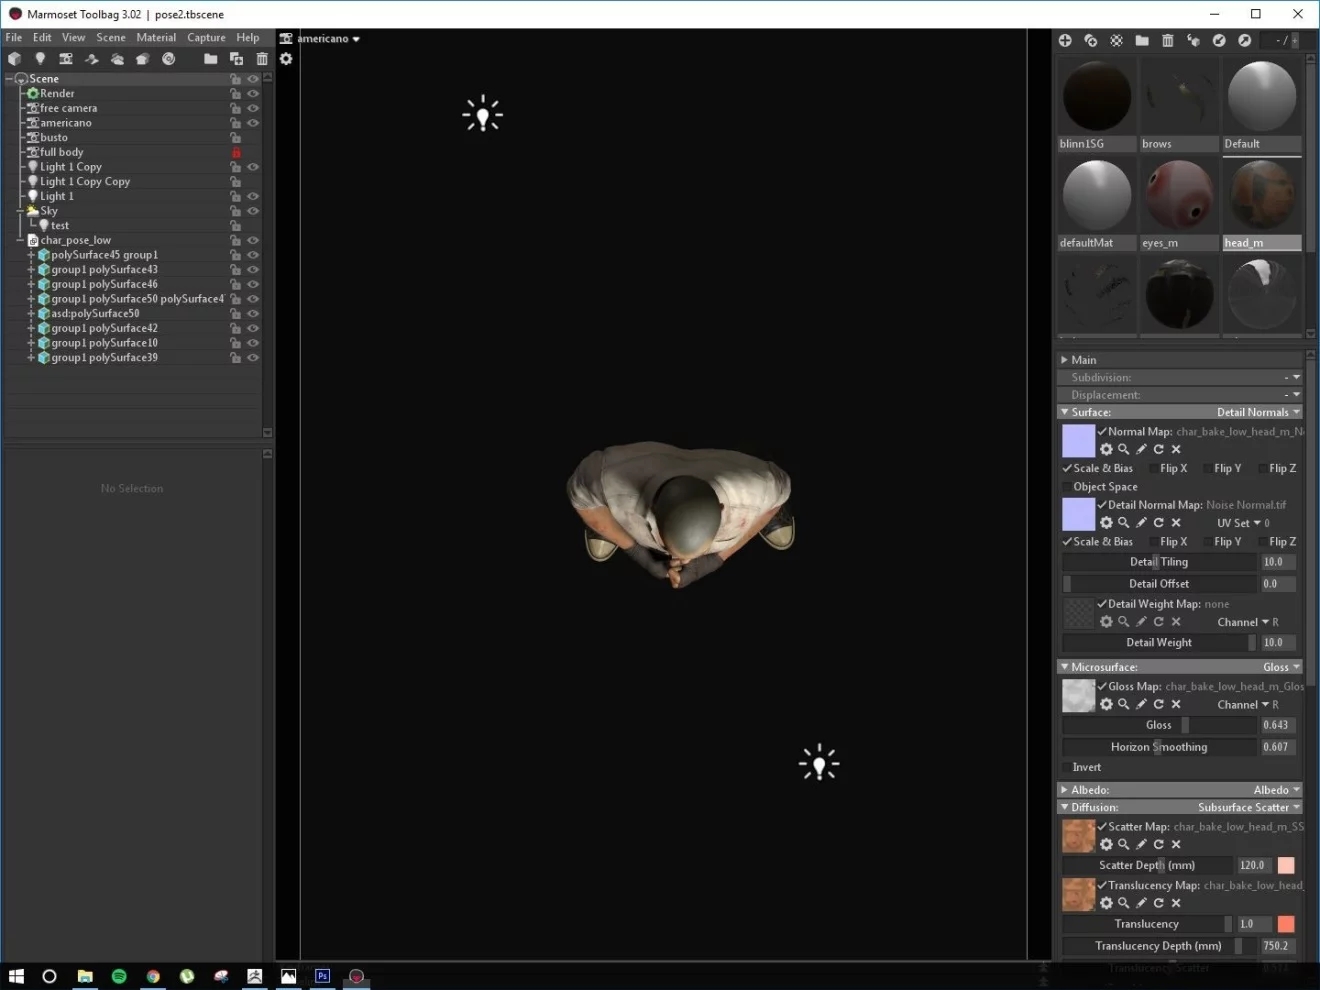Enable the Invert checkbox under Gloss

pos(1067,768)
